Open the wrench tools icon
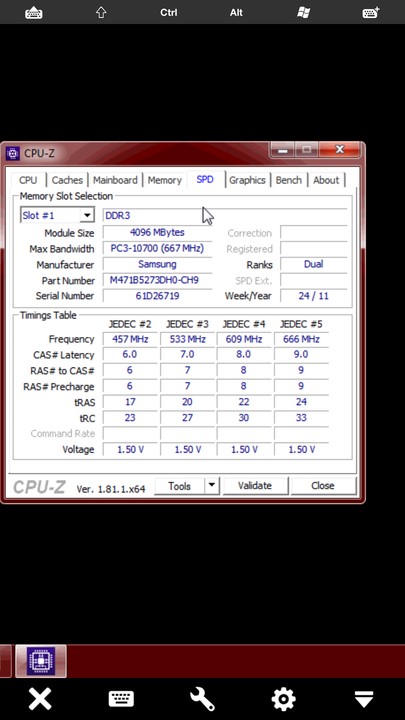 (x=202, y=699)
